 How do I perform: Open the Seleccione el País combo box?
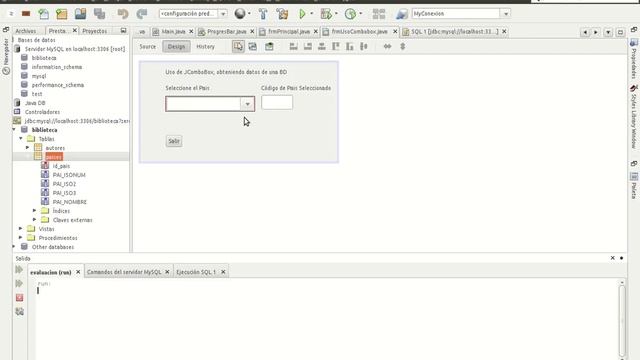(x=247, y=104)
